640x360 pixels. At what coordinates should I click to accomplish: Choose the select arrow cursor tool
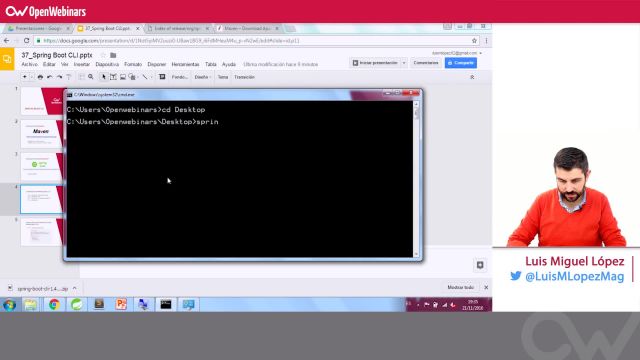click(104, 77)
